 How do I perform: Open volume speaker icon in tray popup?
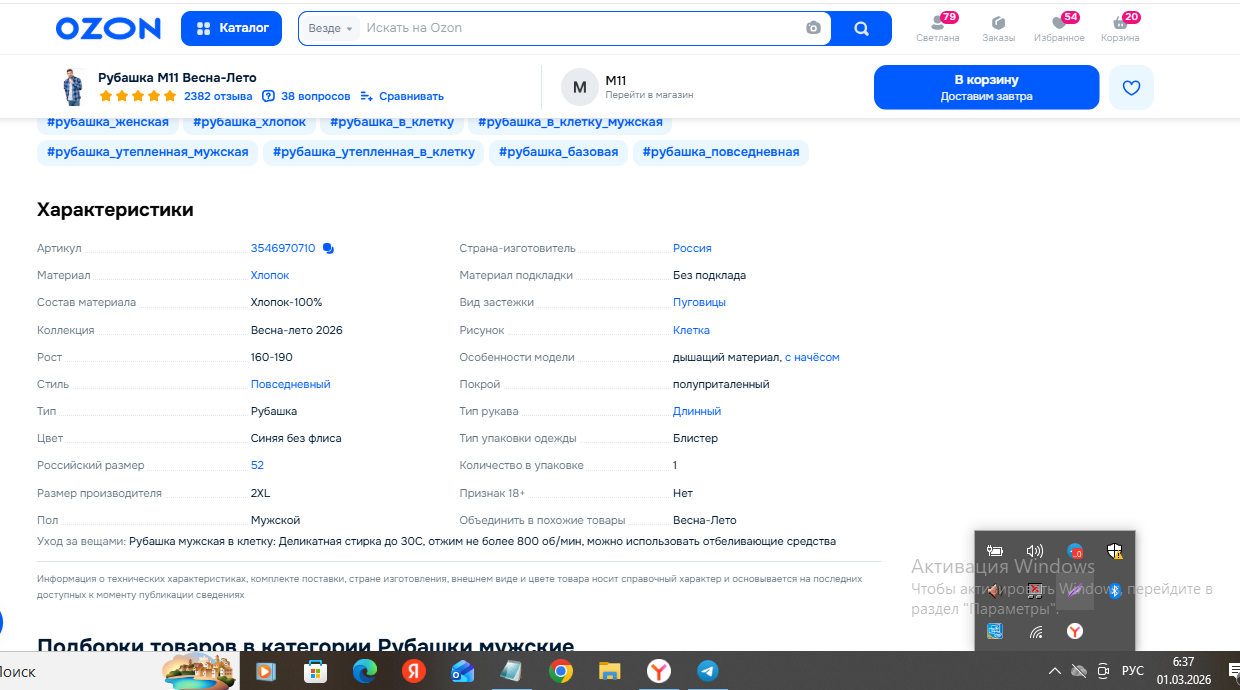click(1035, 551)
